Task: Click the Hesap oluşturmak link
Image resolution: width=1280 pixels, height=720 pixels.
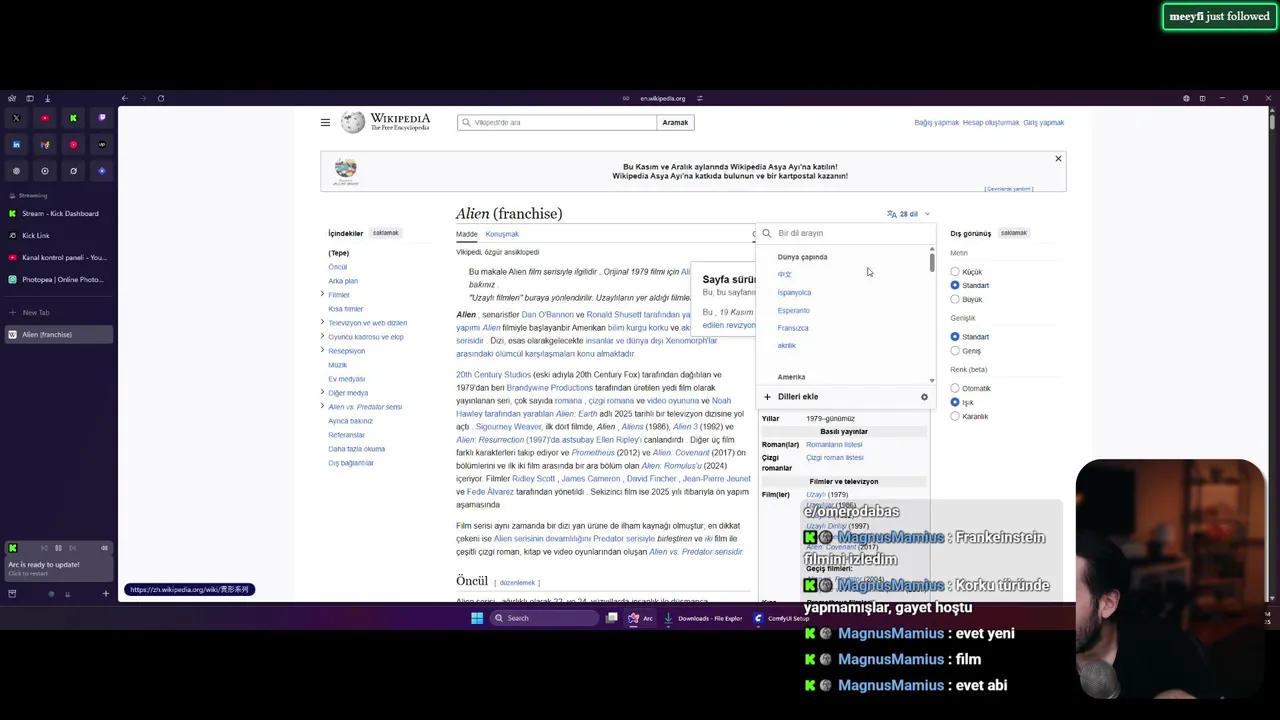Action: [991, 123]
